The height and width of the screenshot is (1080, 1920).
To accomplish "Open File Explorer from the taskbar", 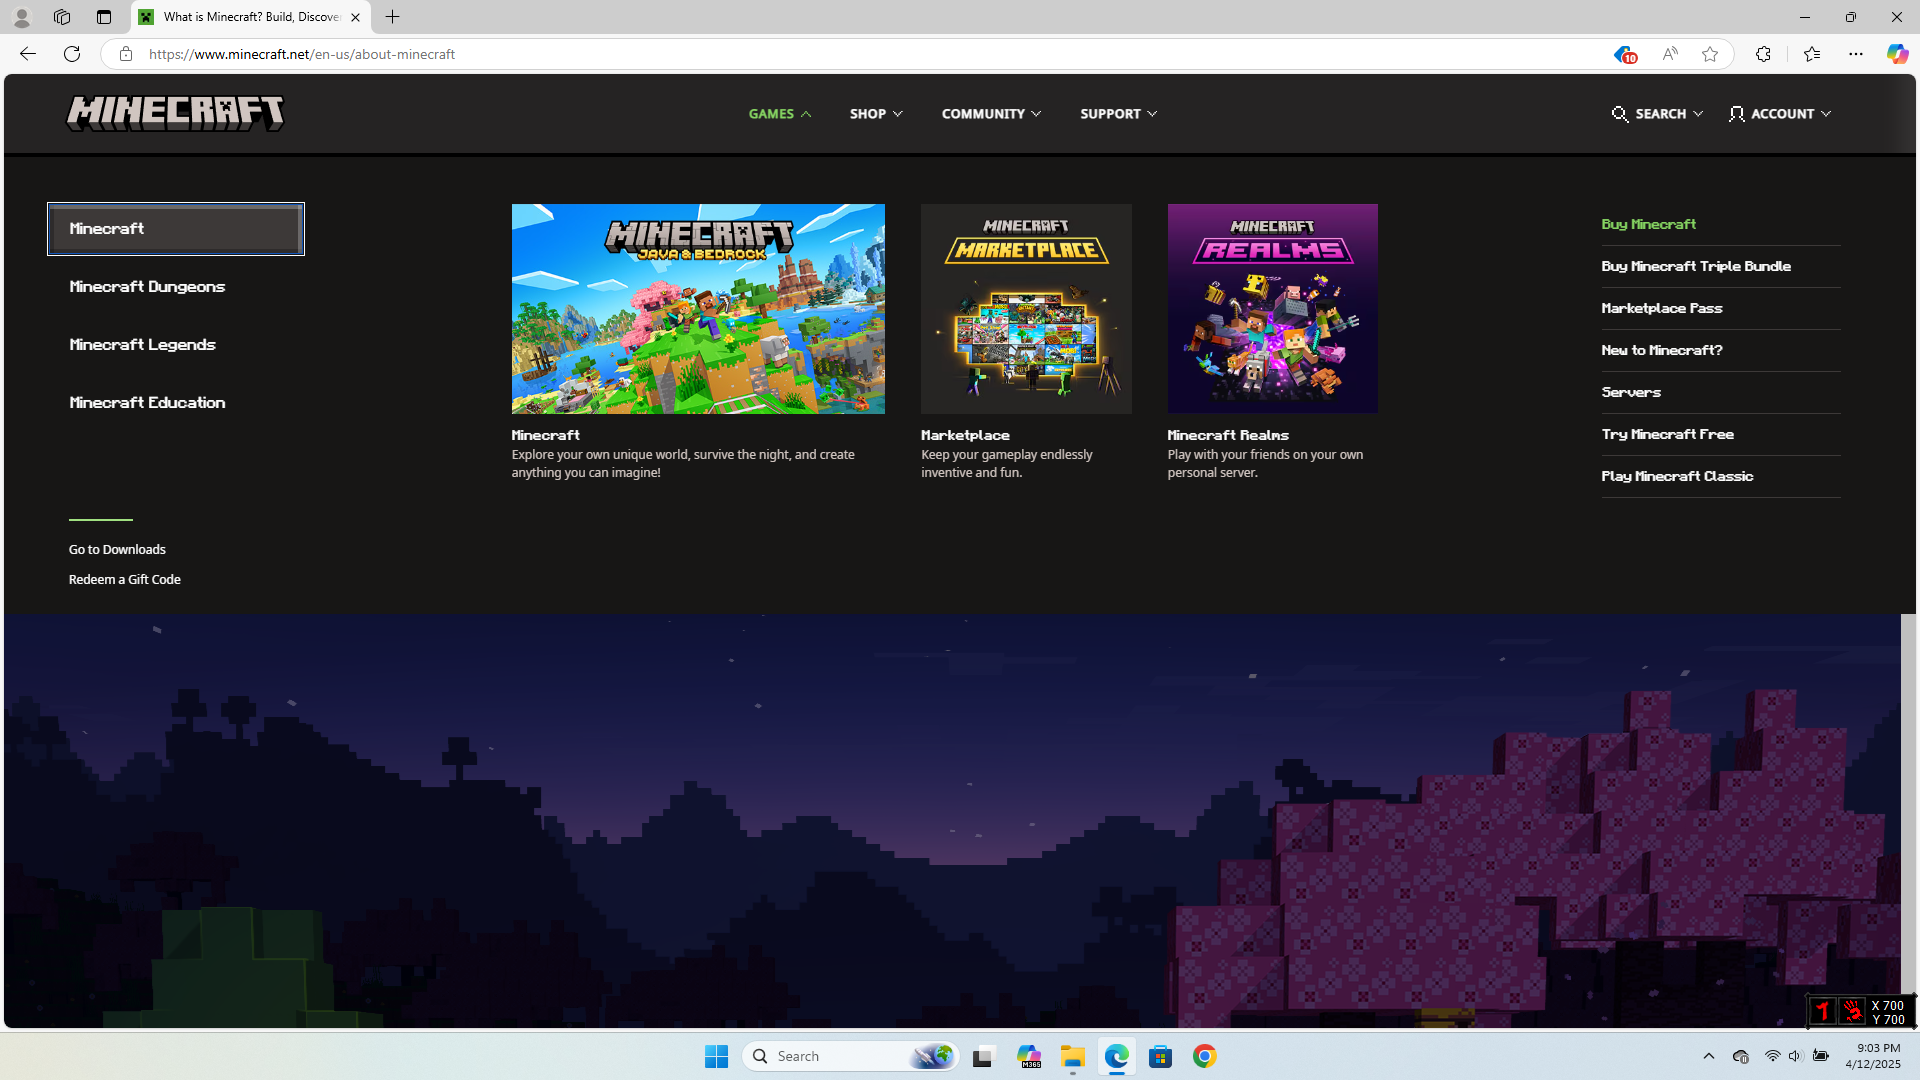I will click(x=1073, y=1056).
